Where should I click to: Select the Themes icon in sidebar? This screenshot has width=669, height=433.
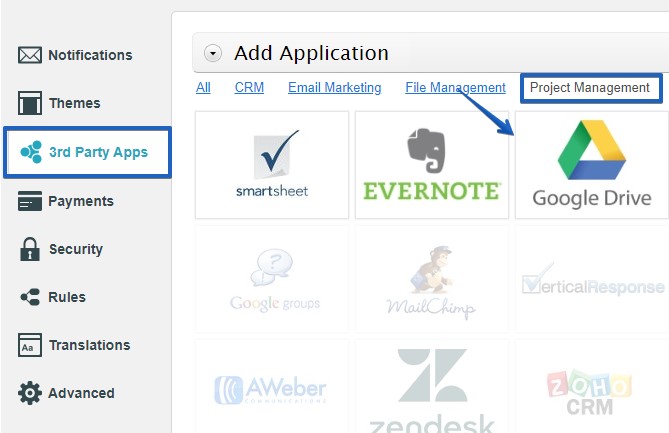coord(30,103)
